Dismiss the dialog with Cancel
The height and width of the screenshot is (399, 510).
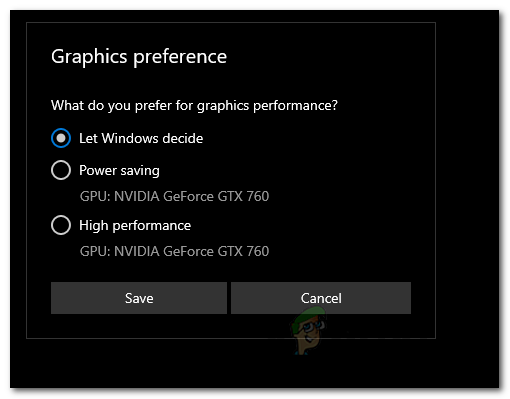pos(321,298)
